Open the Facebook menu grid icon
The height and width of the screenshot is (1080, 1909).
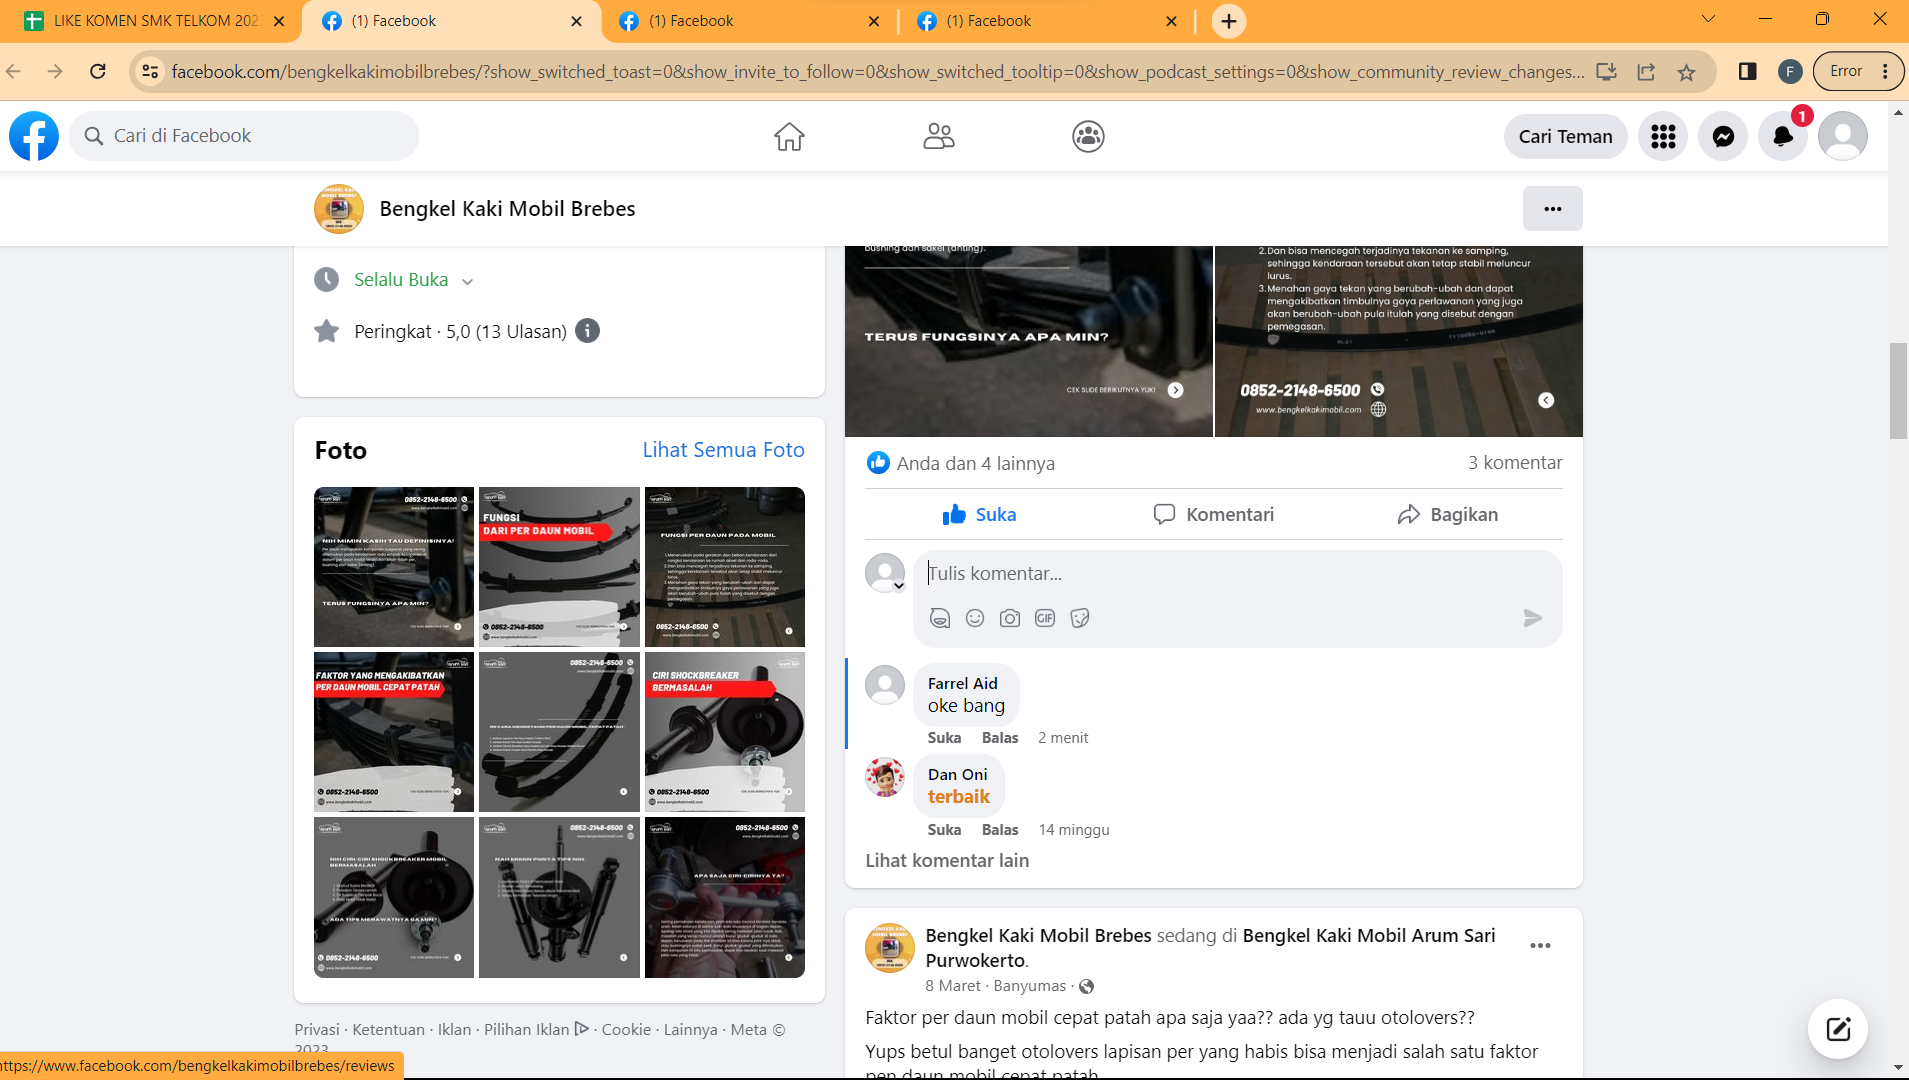pyautogui.click(x=1663, y=136)
